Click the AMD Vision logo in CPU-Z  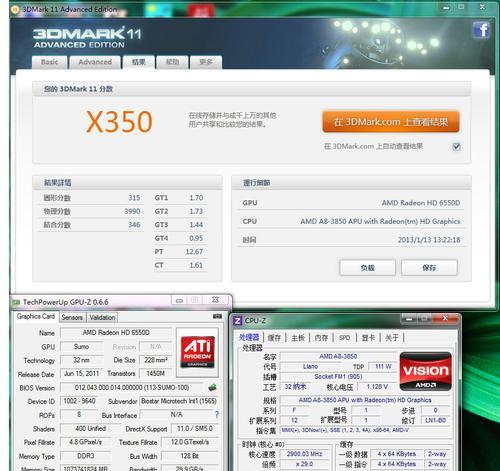coord(426,371)
